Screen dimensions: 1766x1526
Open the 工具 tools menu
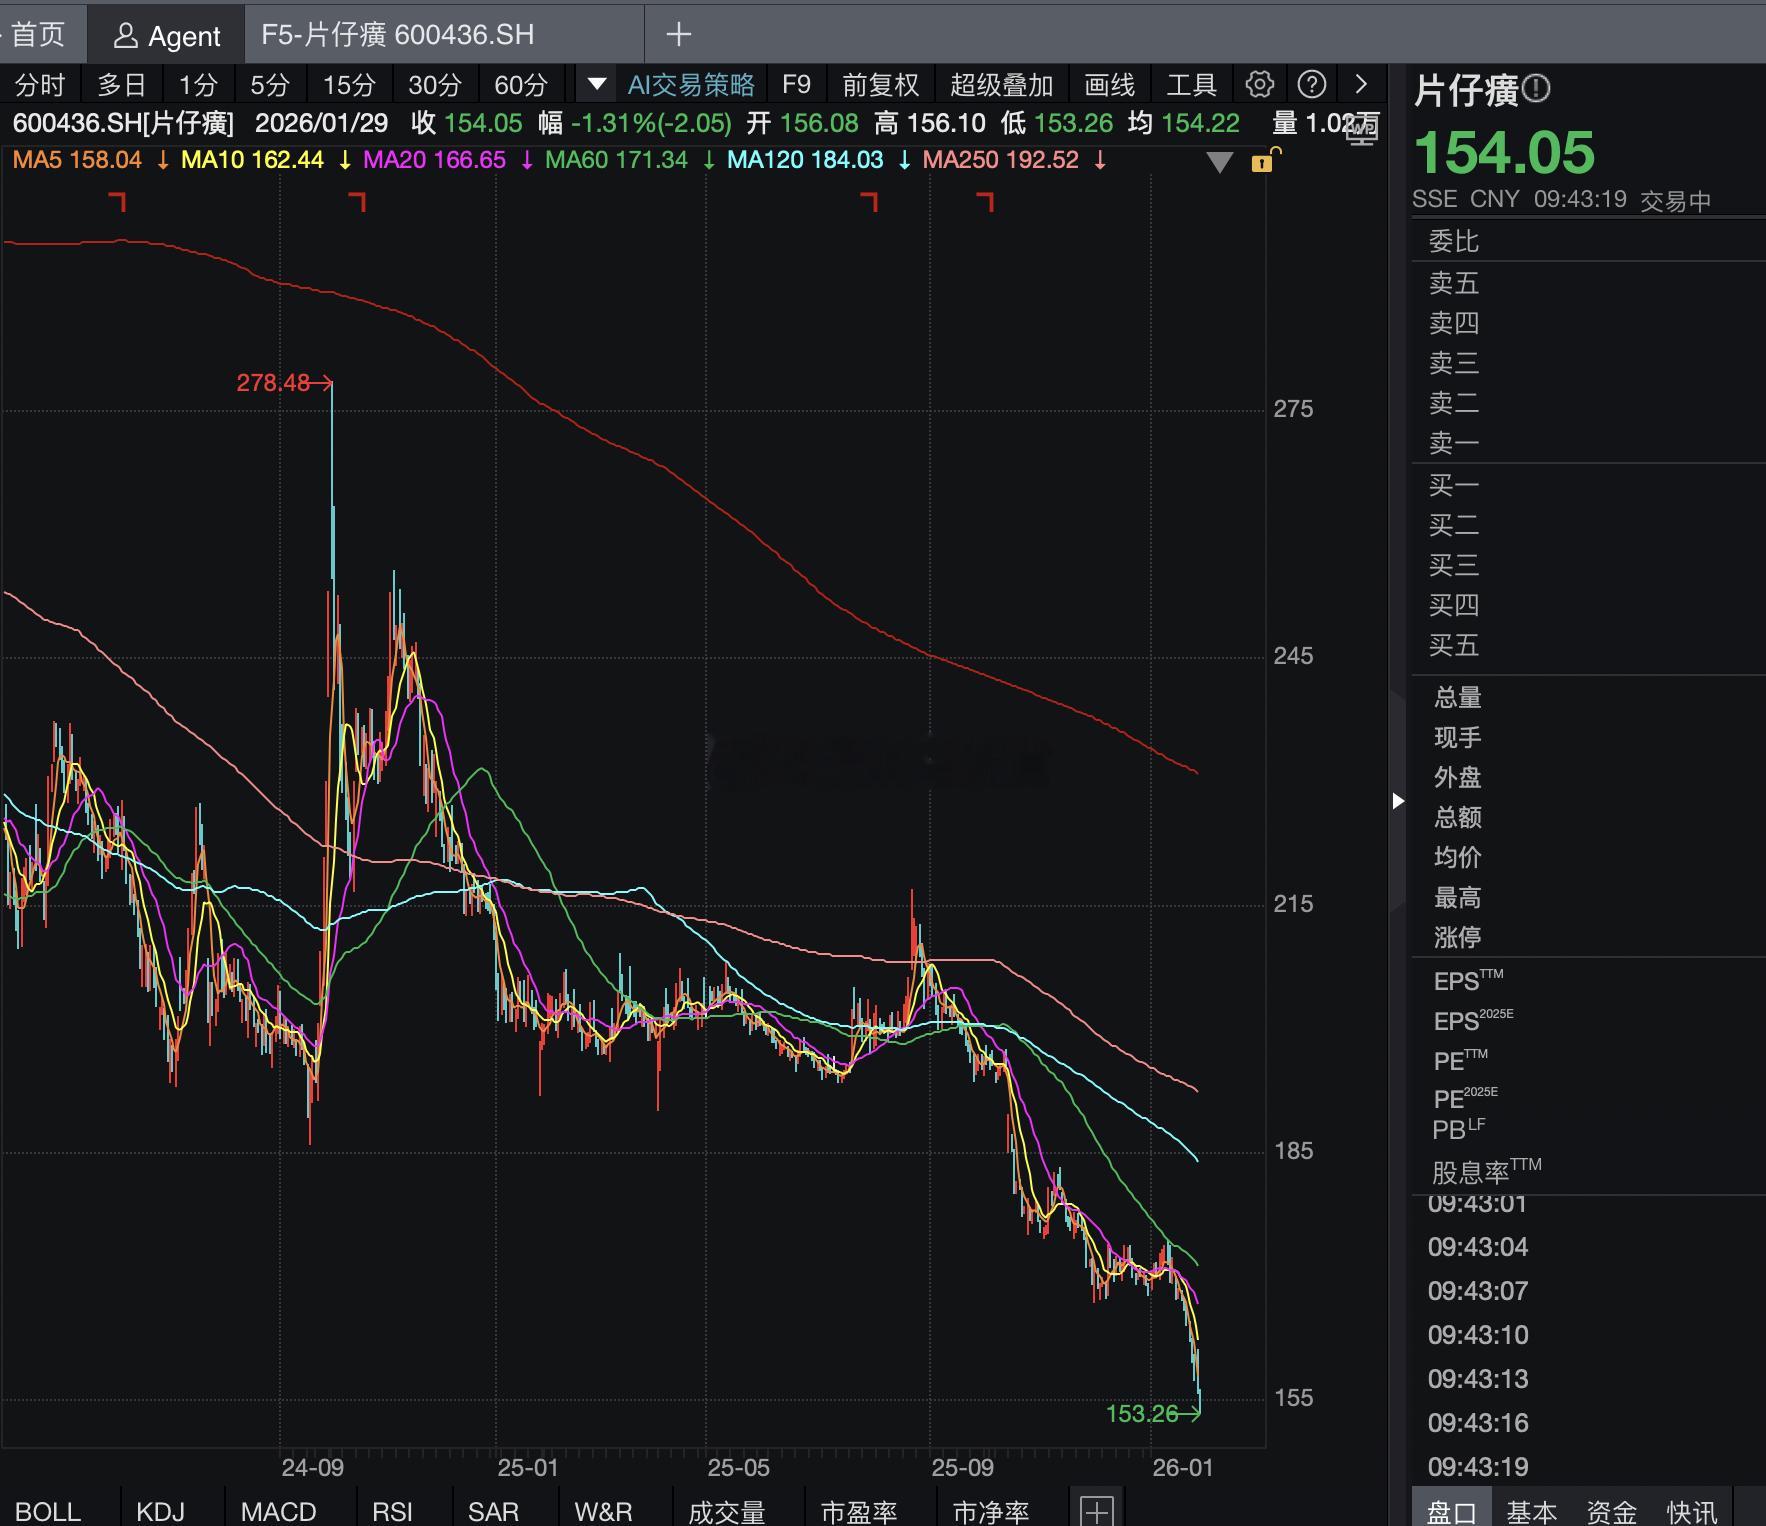1191,85
